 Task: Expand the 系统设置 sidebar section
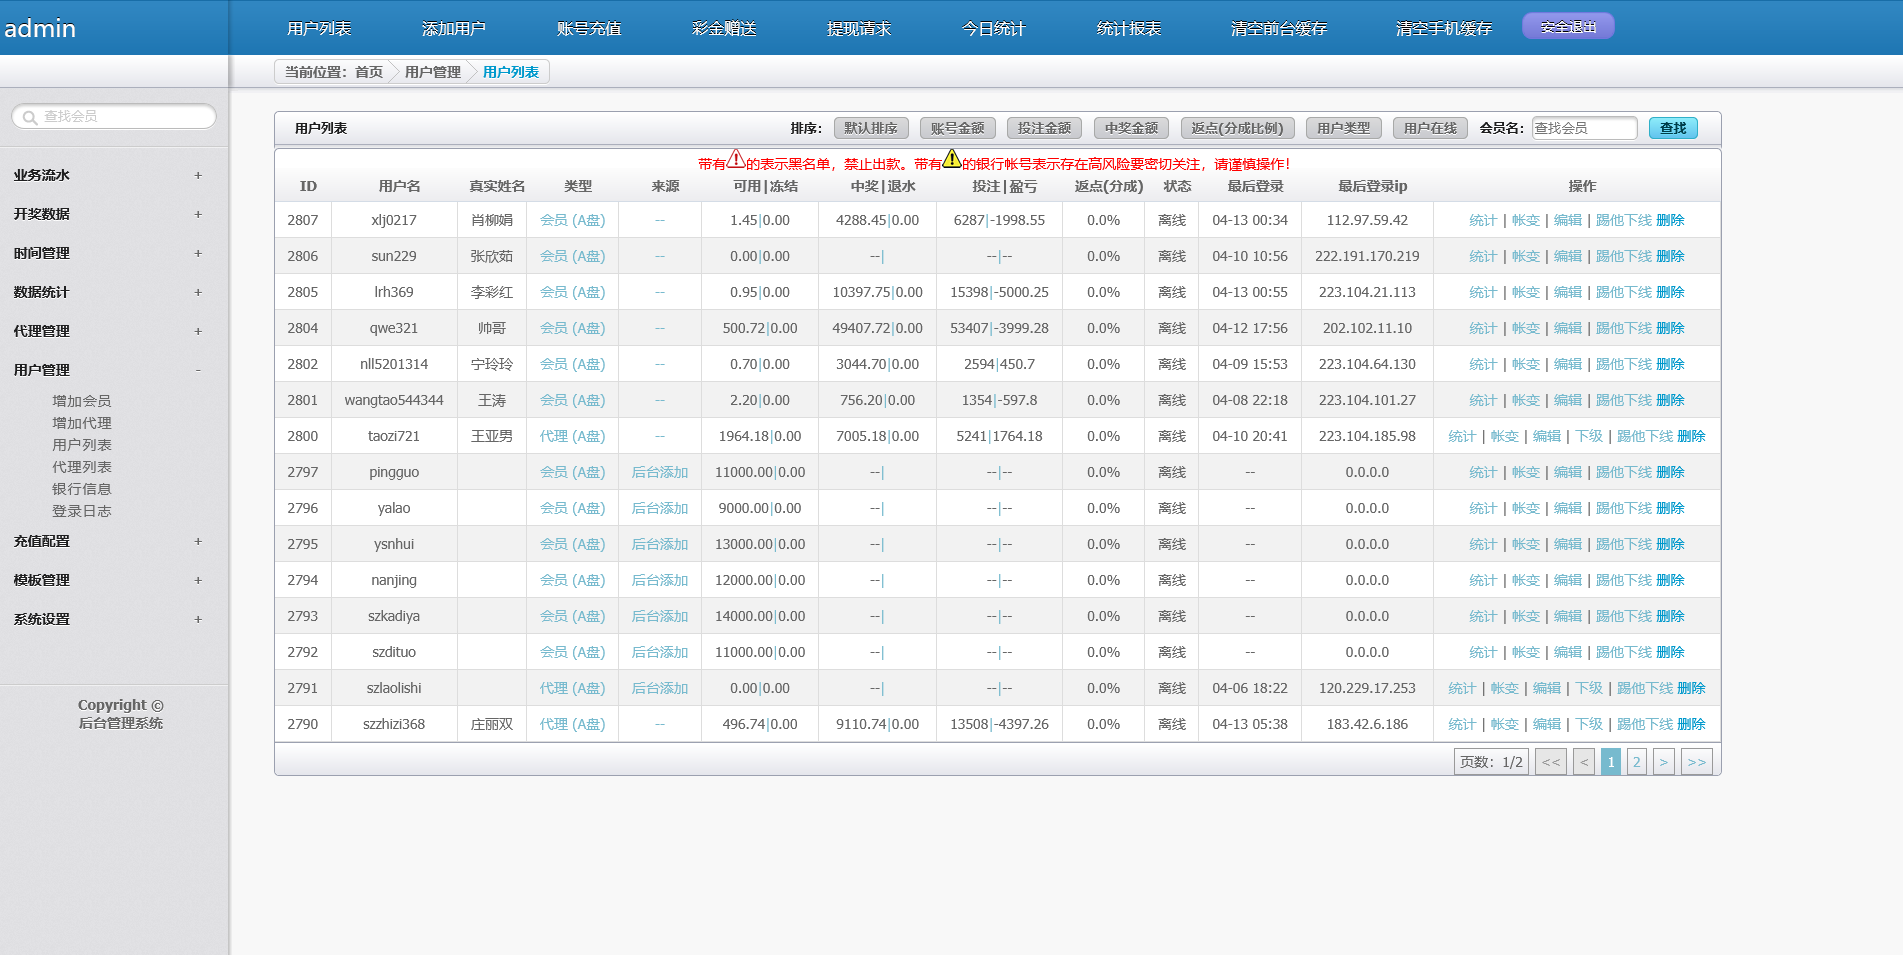pyautogui.click(x=198, y=619)
